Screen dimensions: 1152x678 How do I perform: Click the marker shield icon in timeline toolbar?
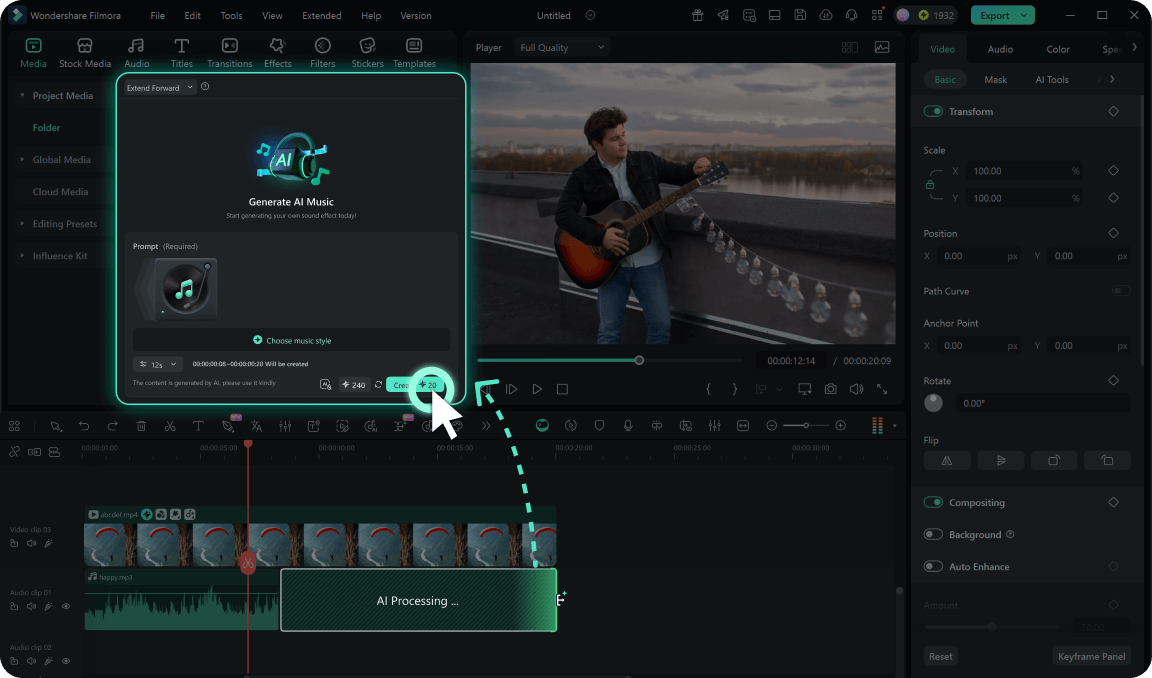click(600, 426)
